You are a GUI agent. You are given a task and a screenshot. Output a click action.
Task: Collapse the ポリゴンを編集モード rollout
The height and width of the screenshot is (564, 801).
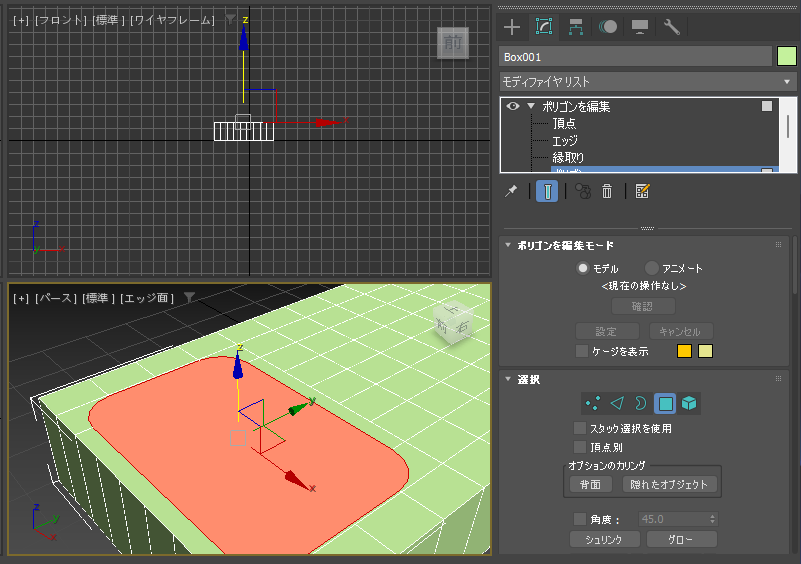(508, 245)
